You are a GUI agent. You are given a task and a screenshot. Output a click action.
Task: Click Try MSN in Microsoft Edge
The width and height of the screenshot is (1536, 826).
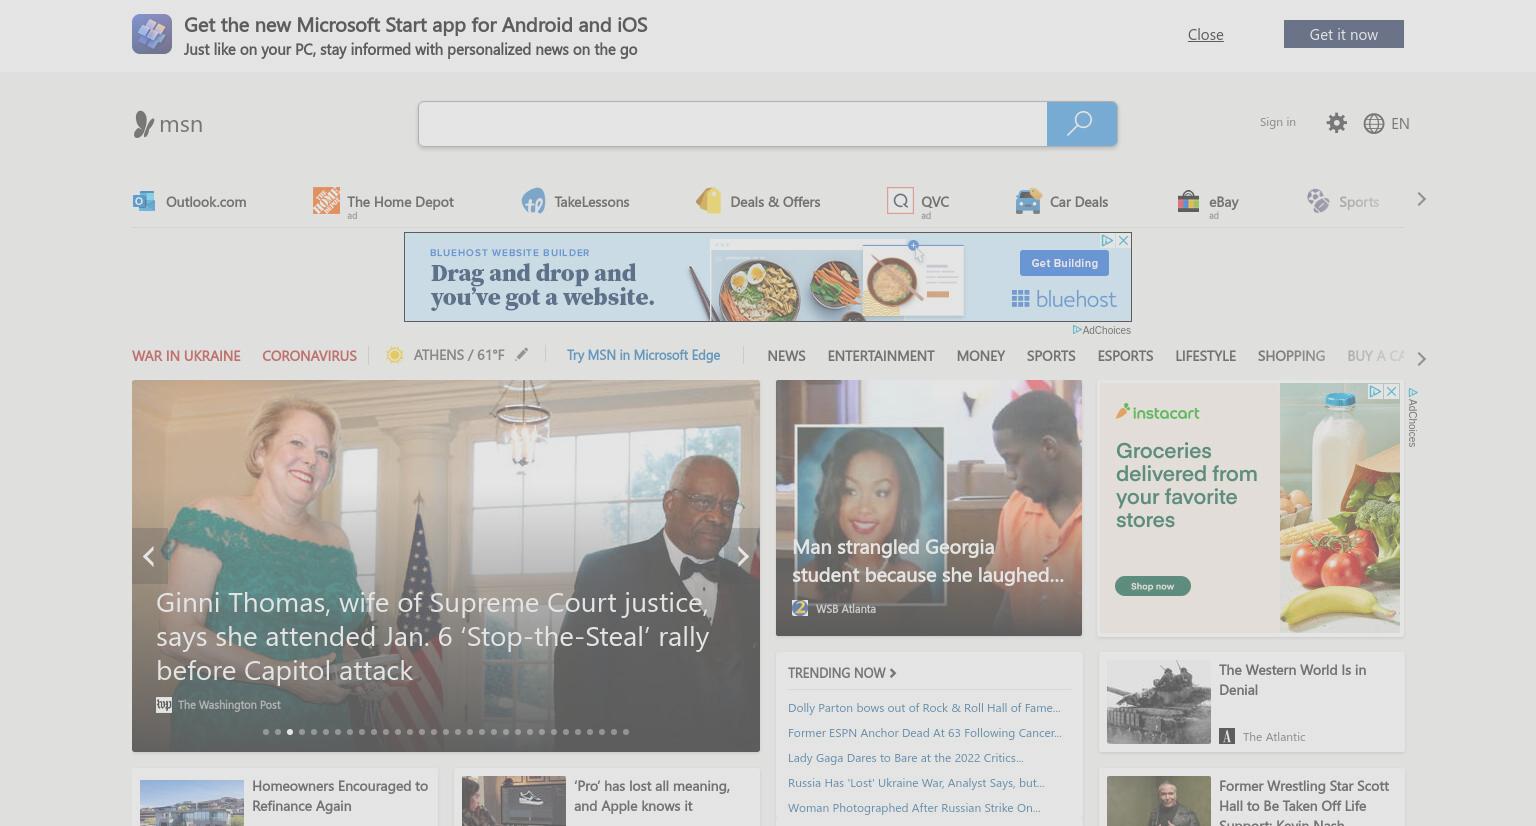click(643, 355)
